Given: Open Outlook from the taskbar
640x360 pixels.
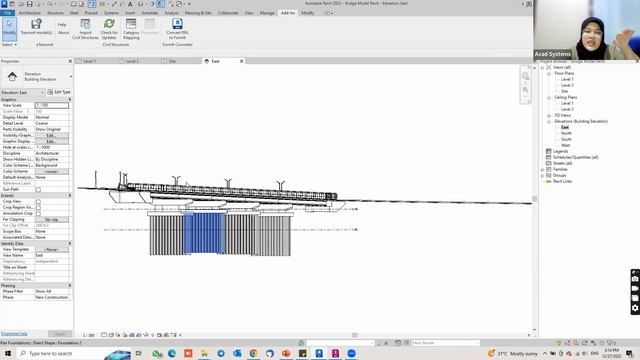Looking at the screenshot, I should [x=237, y=353].
